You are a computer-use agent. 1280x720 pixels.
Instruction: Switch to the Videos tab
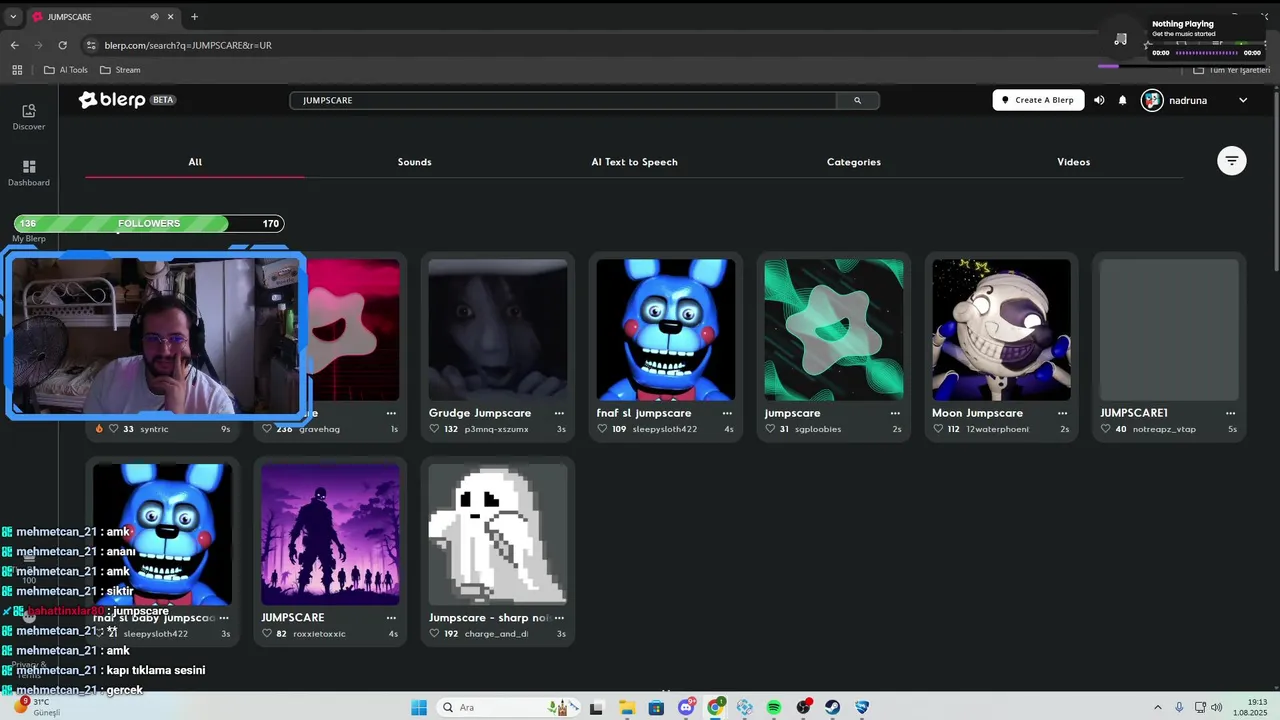click(x=1073, y=162)
